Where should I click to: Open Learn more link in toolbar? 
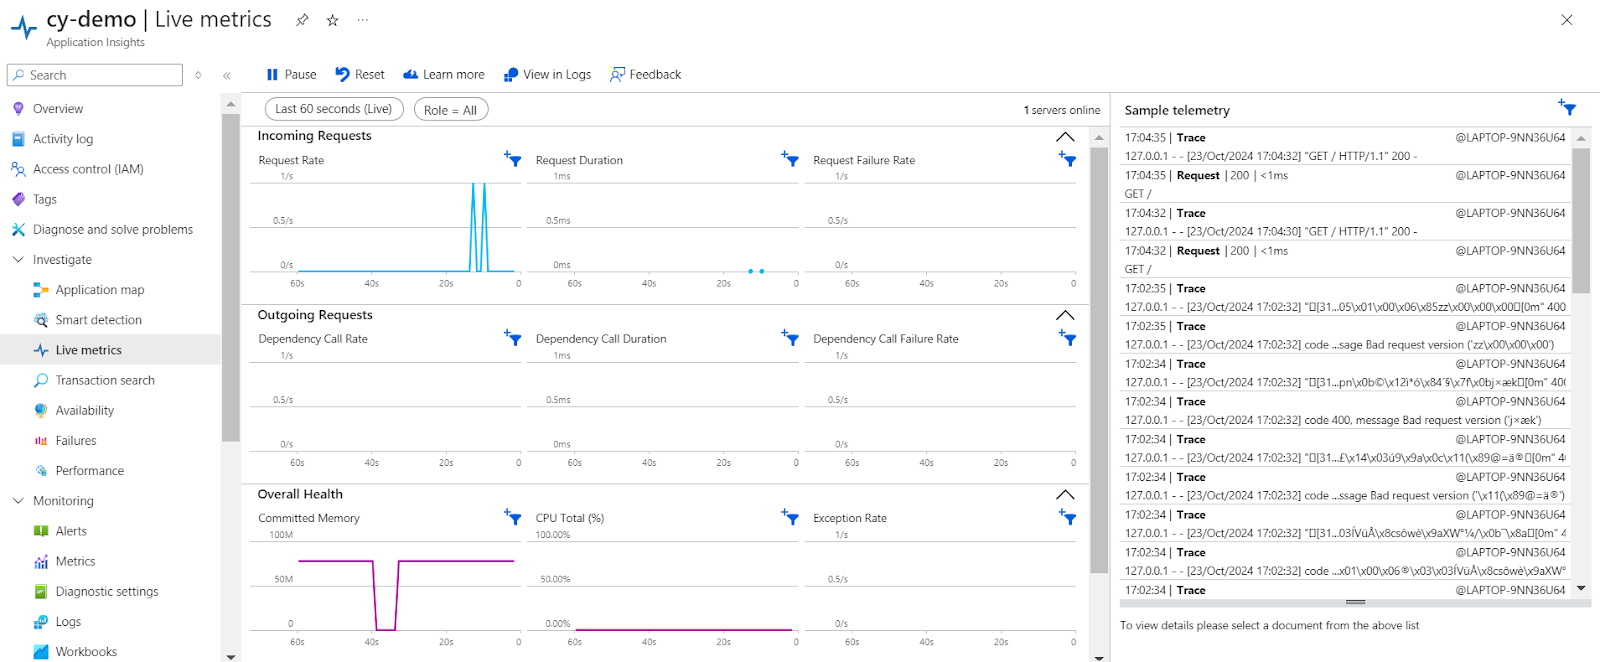(x=443, y=74)
